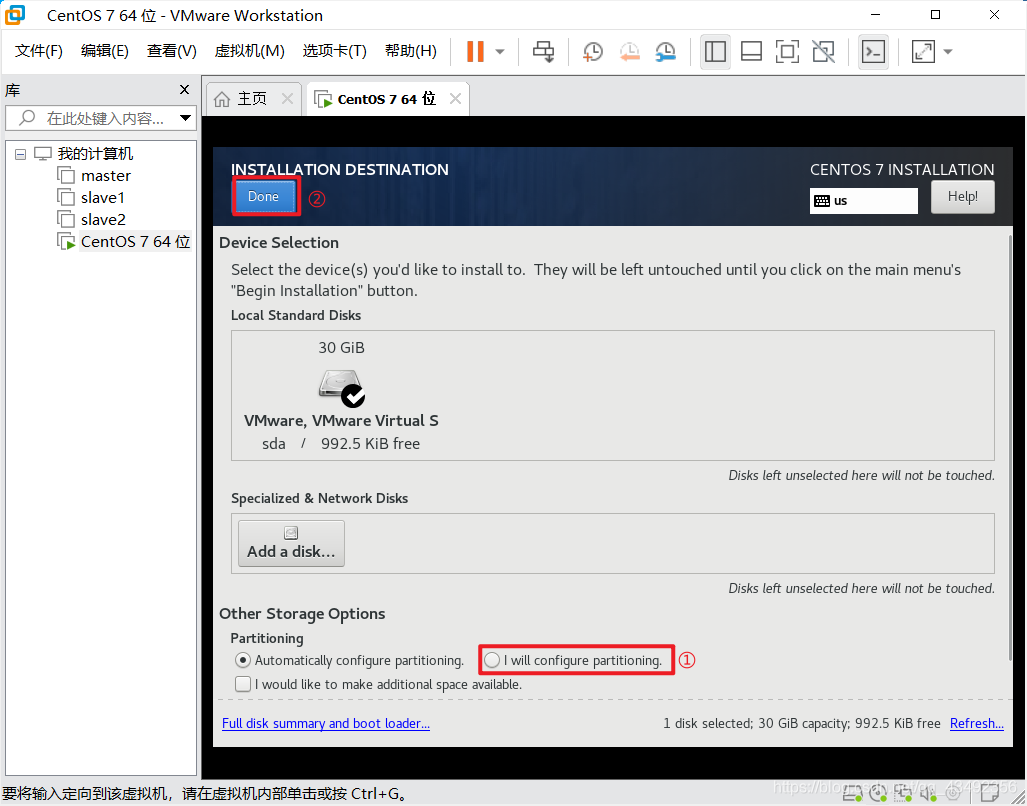Select CentOS 7 64 位 in library tree

point(124,242)
